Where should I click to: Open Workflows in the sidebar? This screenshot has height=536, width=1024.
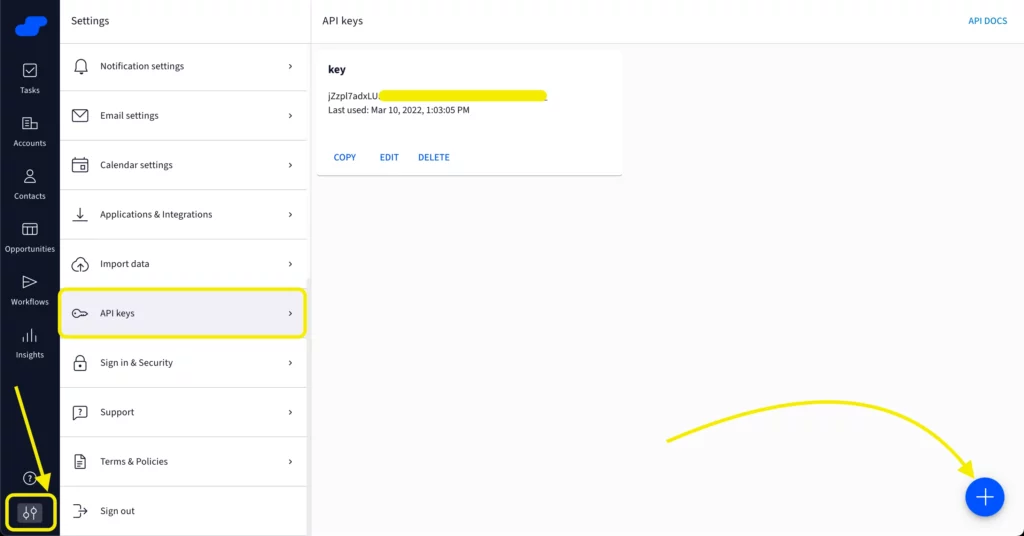(x=30, y=289)
